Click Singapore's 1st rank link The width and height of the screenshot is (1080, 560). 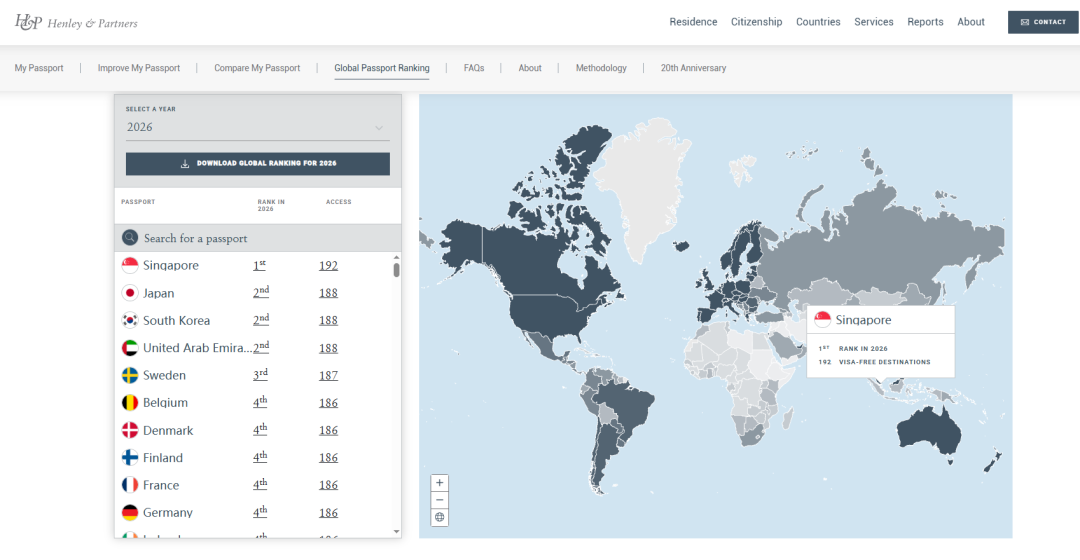pos(259,265)
